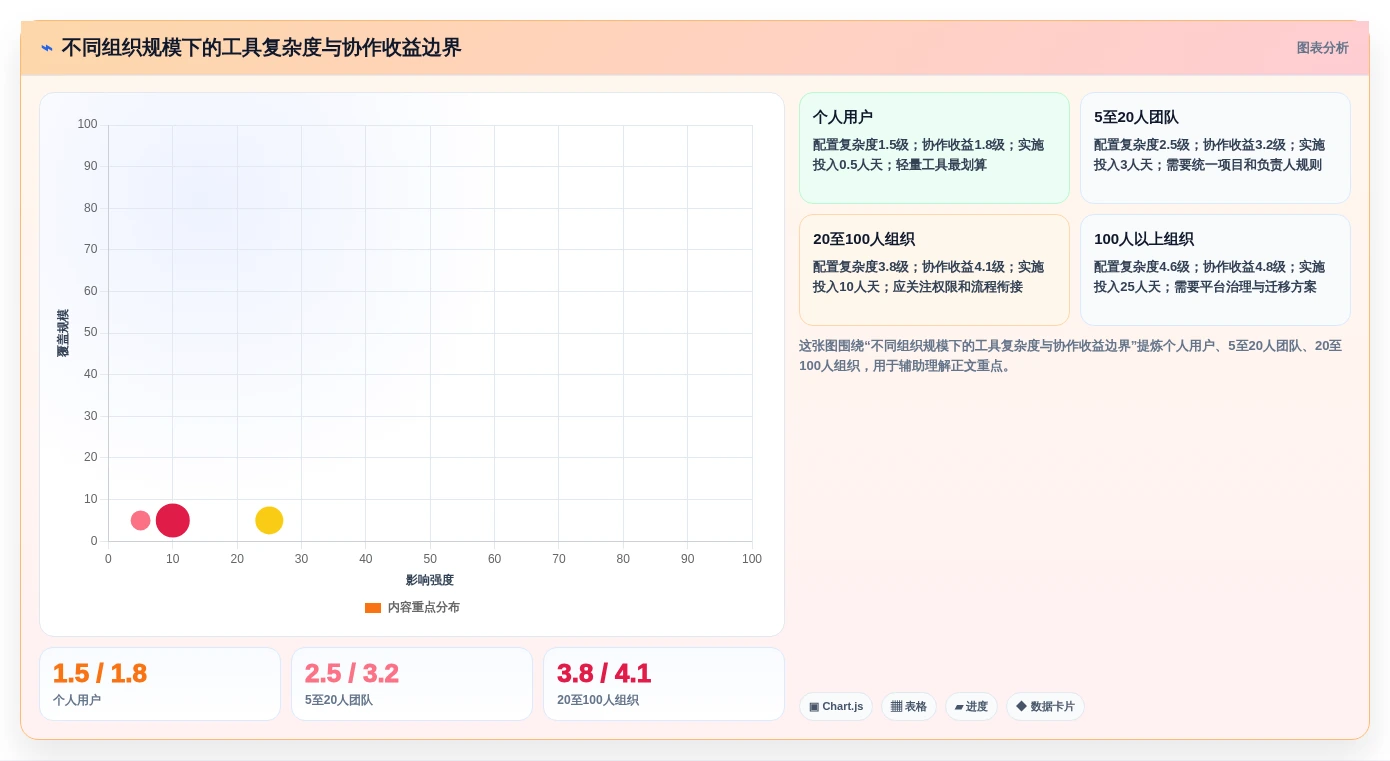Select the 进度 tag chip
The width and height of the screenshot is (1390, 761).
click(971, 706)
